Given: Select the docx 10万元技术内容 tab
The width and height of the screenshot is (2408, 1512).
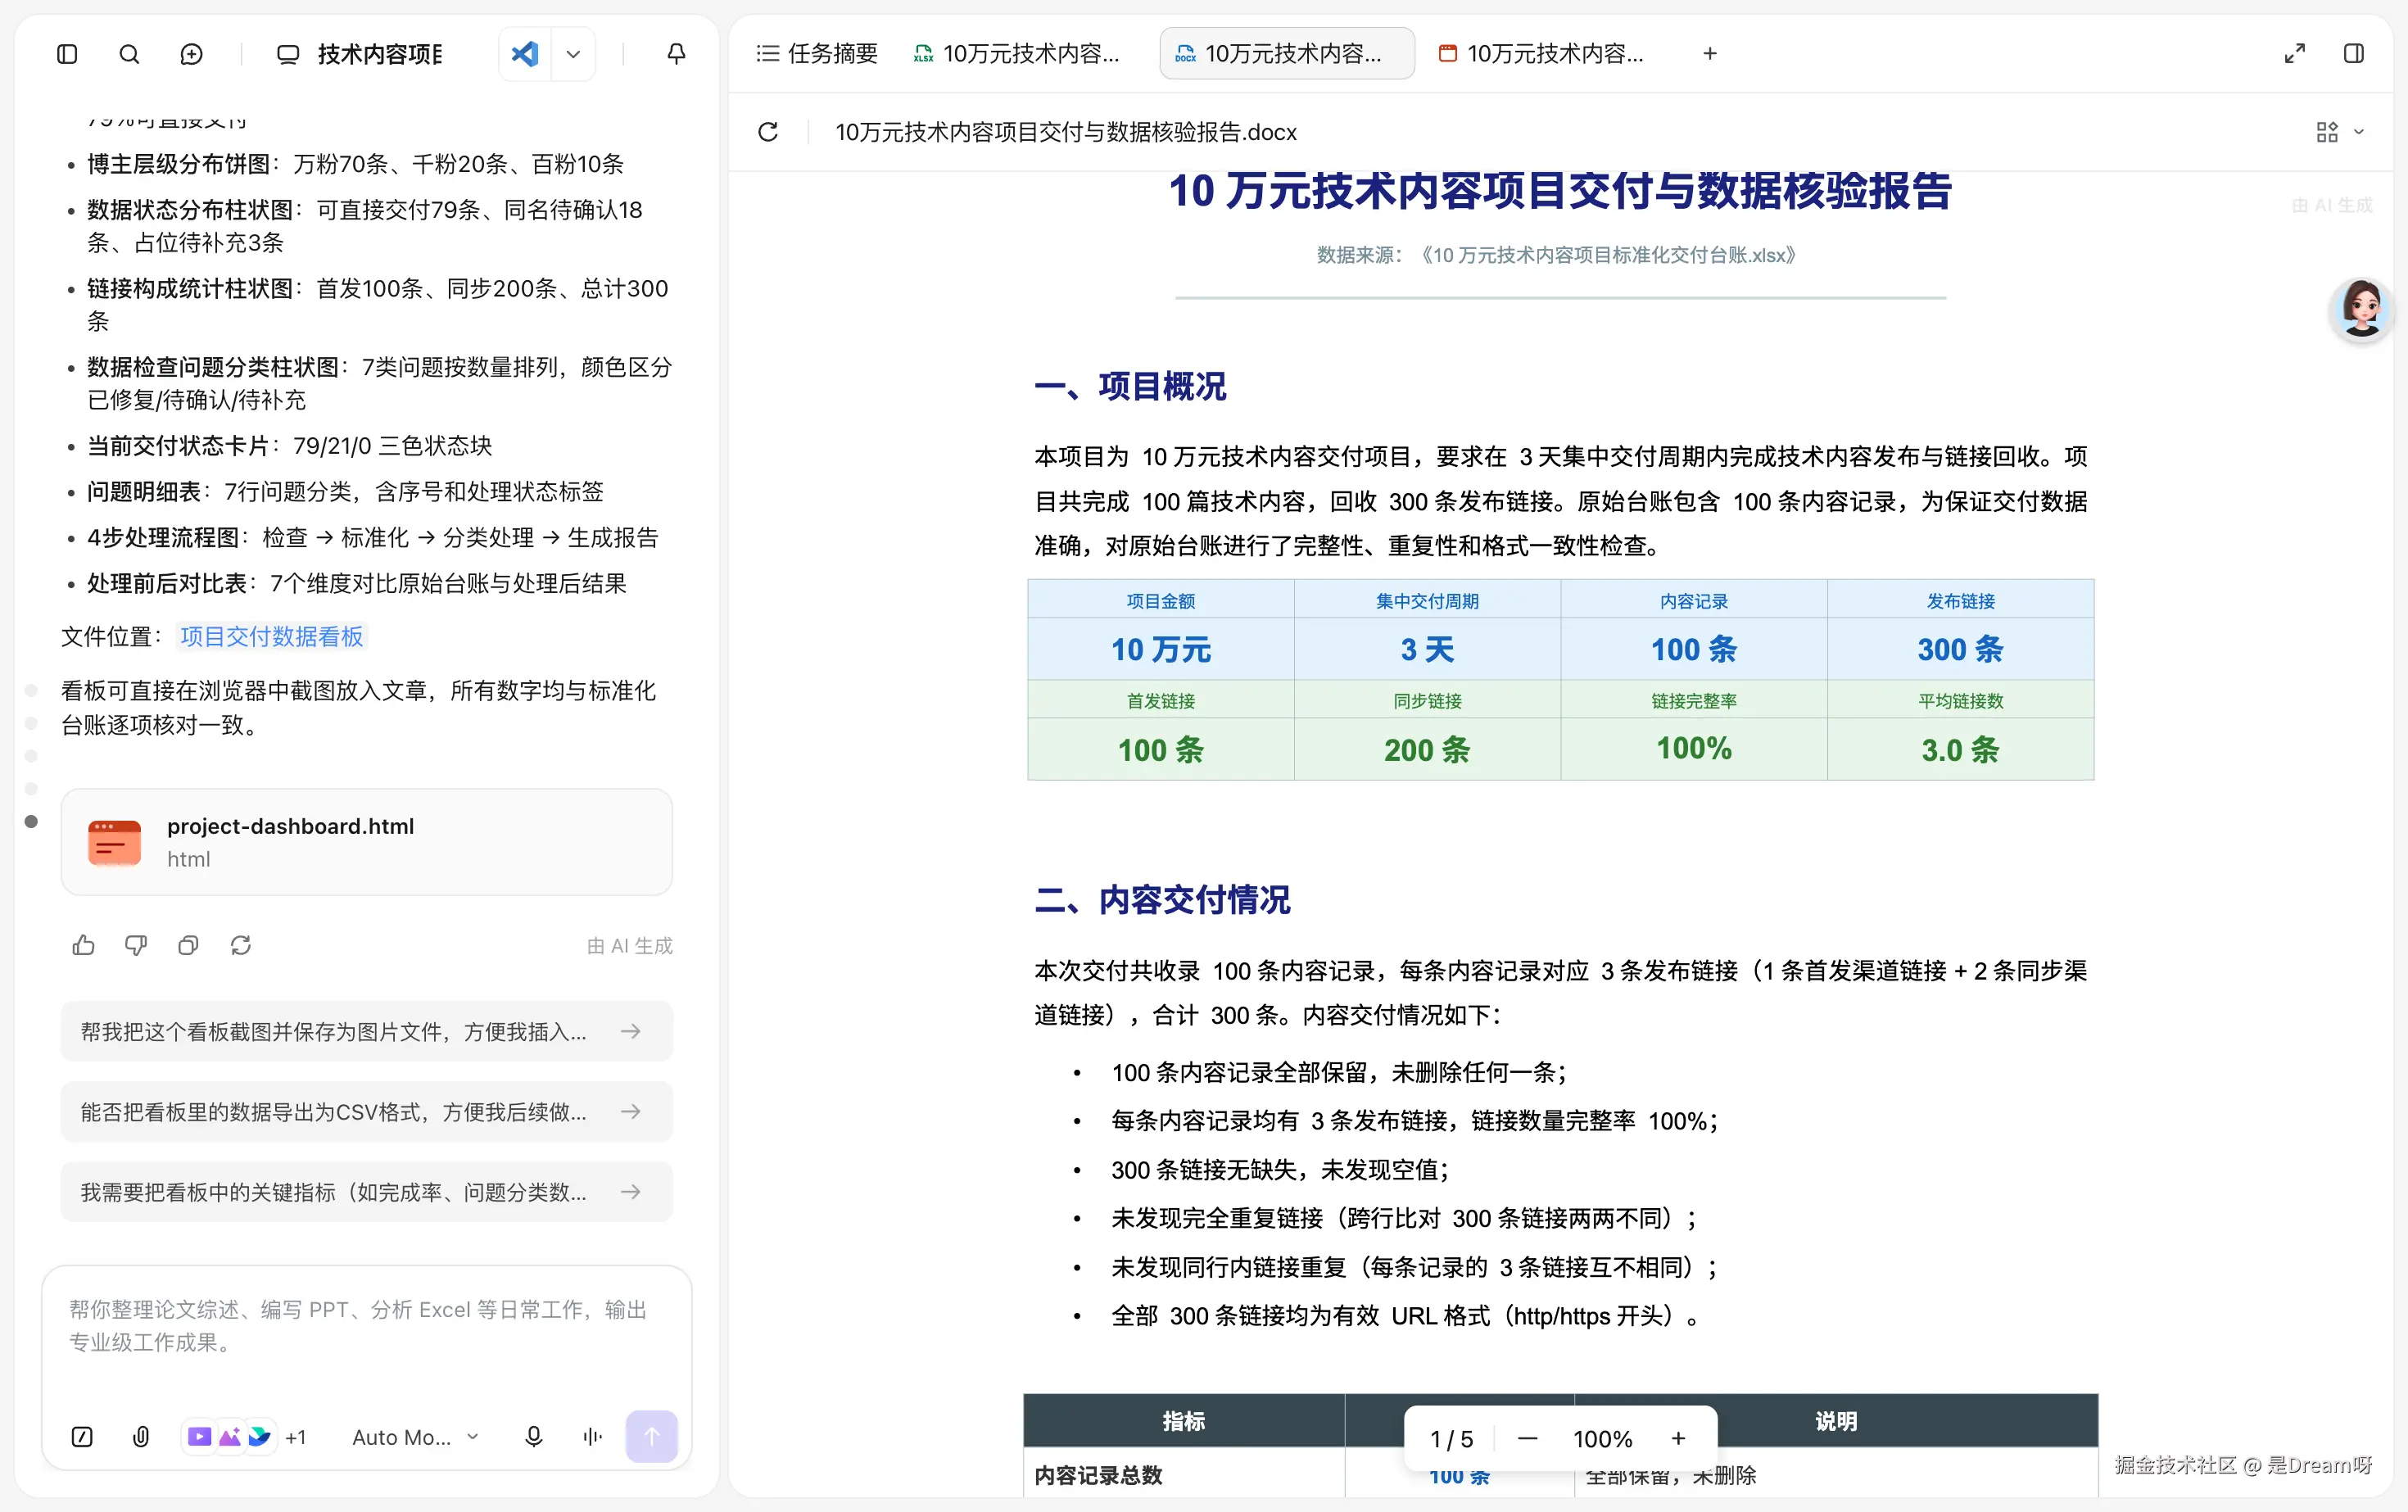Looking at the screenshot, I should 1286,54.
